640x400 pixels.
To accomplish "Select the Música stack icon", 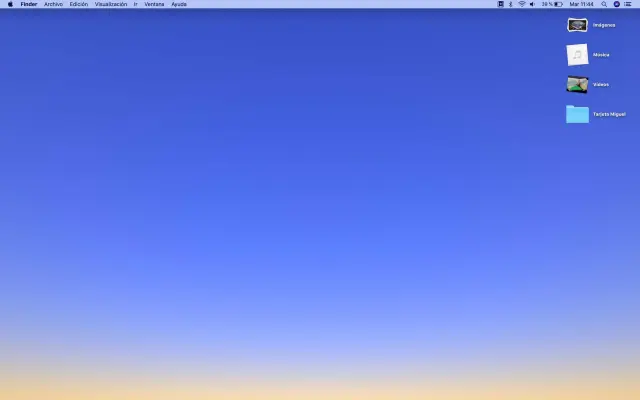I will point(577,54).
